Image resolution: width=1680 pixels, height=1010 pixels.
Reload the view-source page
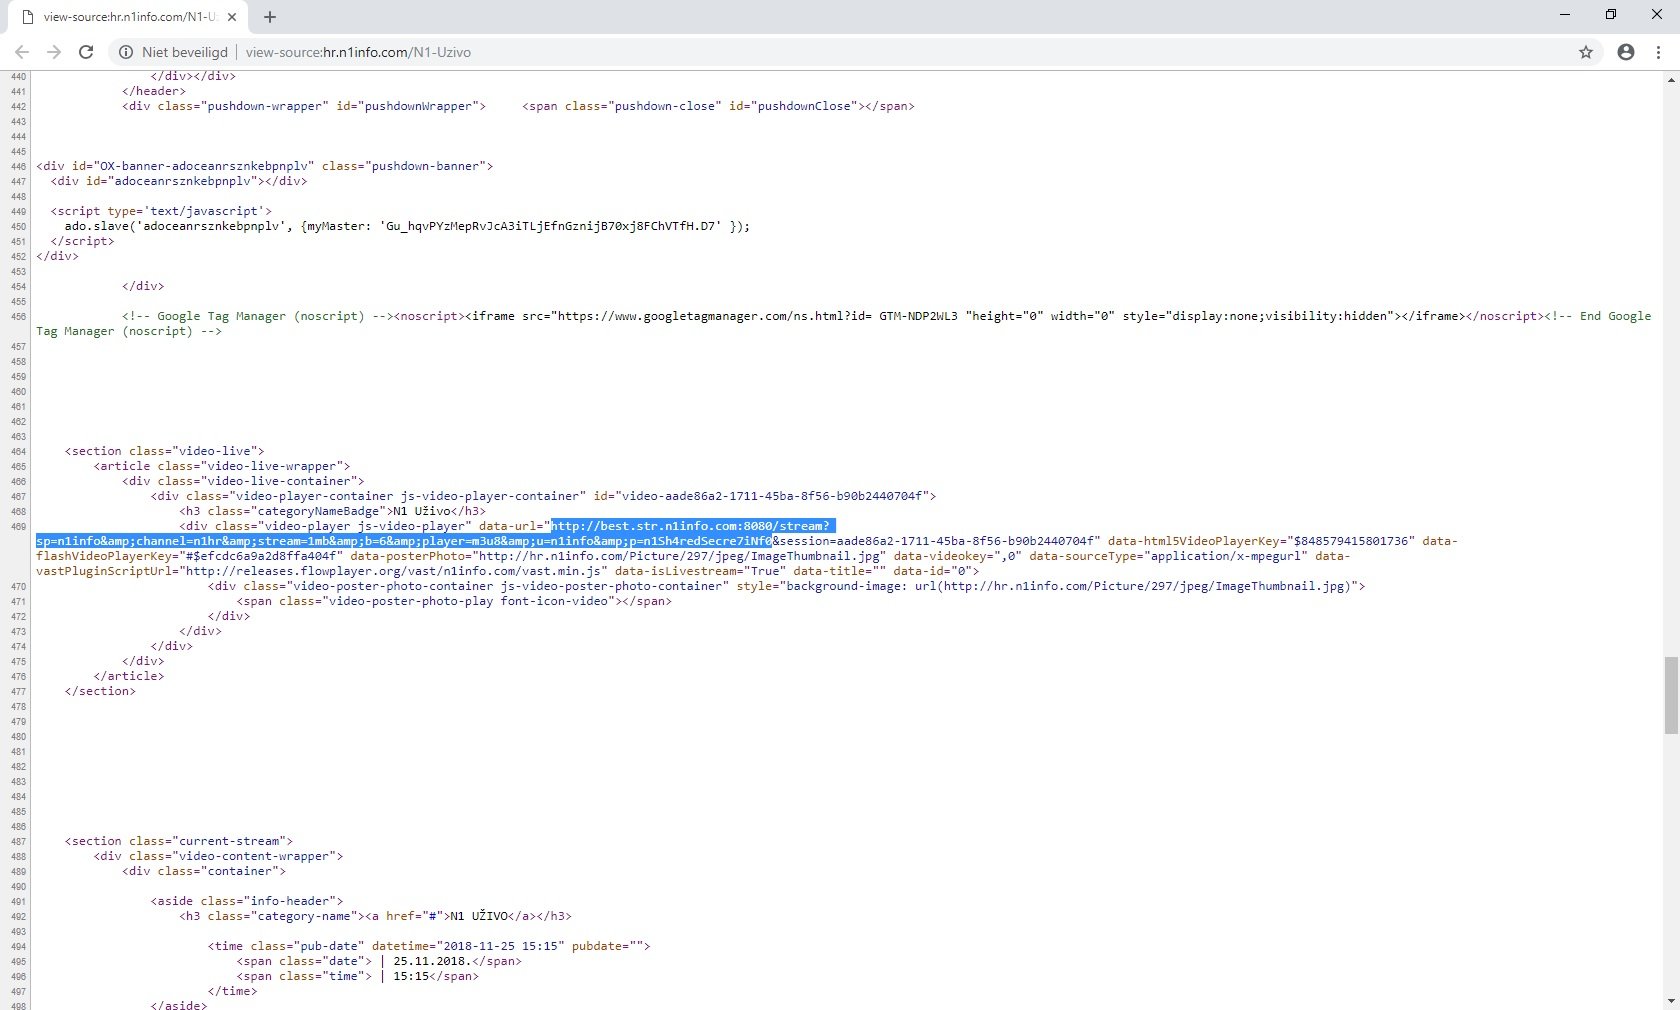pyautogui.click(x=86, y=52)
